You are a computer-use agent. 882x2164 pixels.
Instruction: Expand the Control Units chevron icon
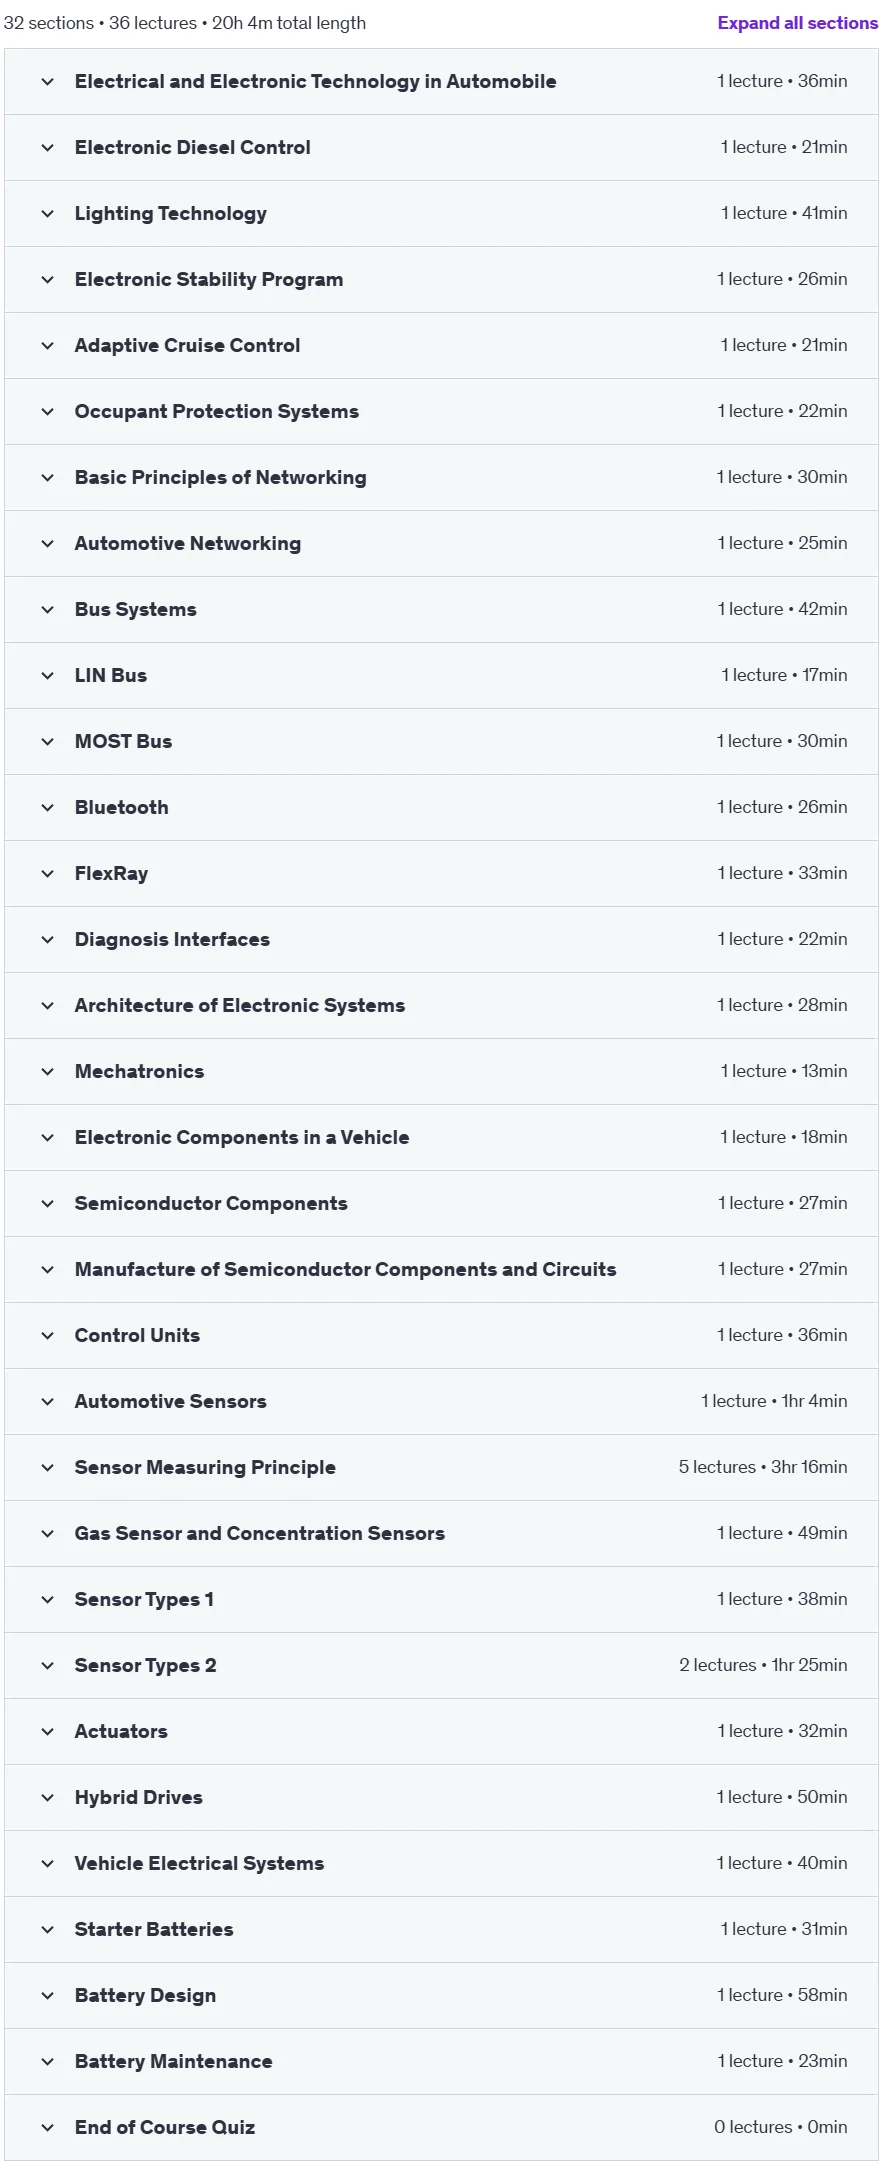(x=47, y=1336)
